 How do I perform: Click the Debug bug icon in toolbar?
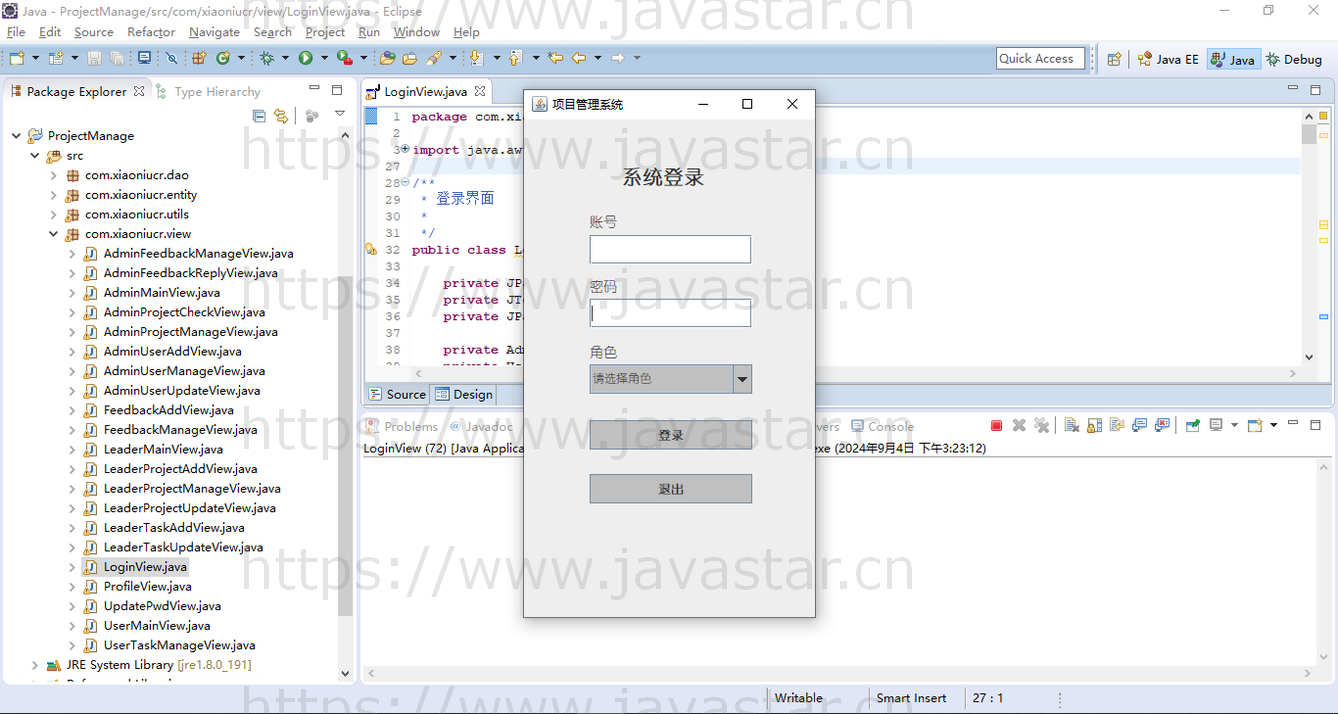[267, 59]
